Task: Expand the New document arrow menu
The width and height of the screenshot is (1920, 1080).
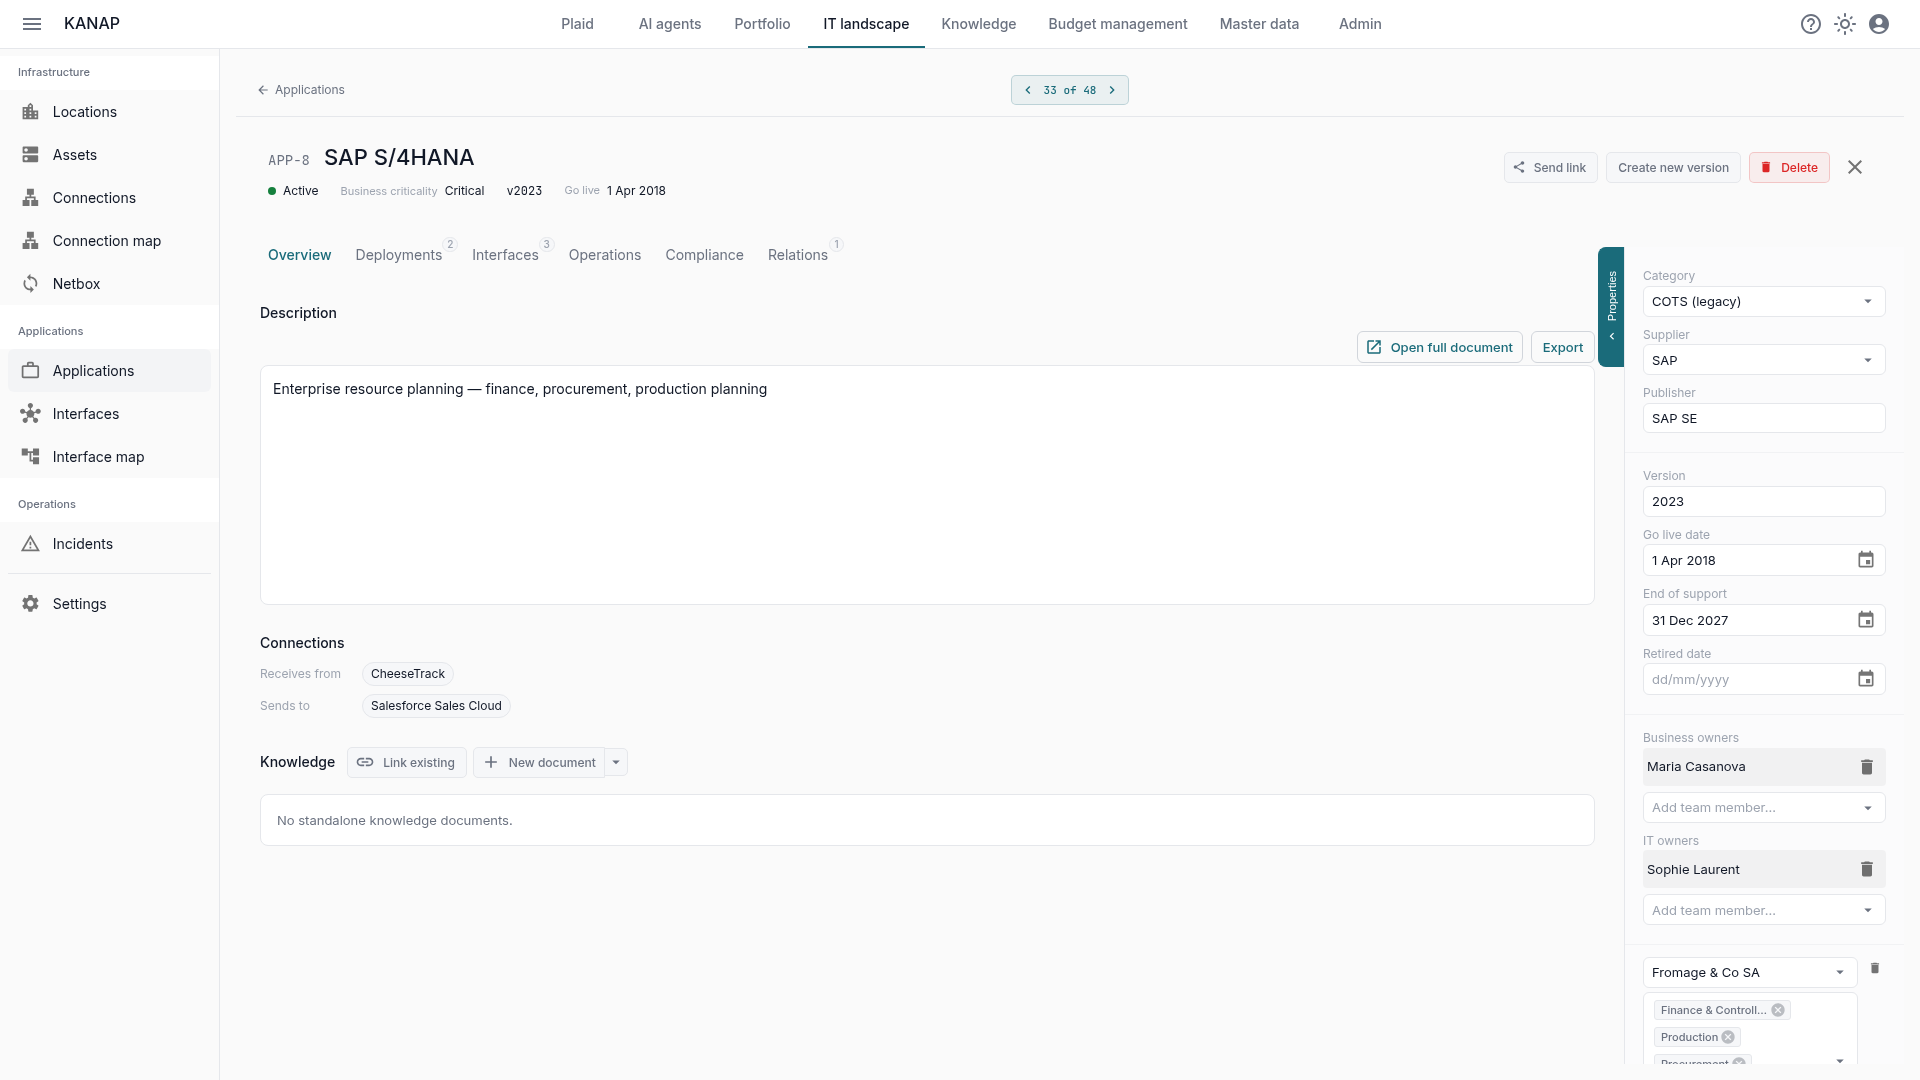Action: click(x=616, y=763)
